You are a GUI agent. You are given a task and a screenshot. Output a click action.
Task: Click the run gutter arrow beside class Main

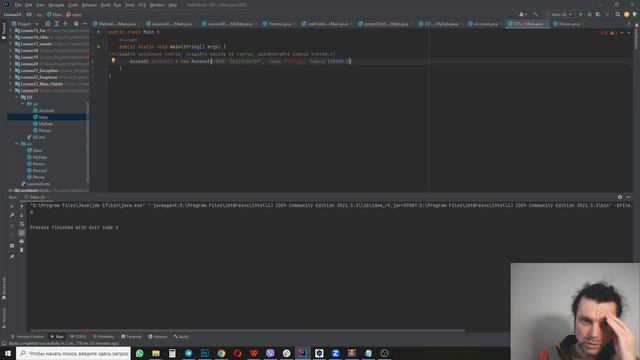click(98, 32)
